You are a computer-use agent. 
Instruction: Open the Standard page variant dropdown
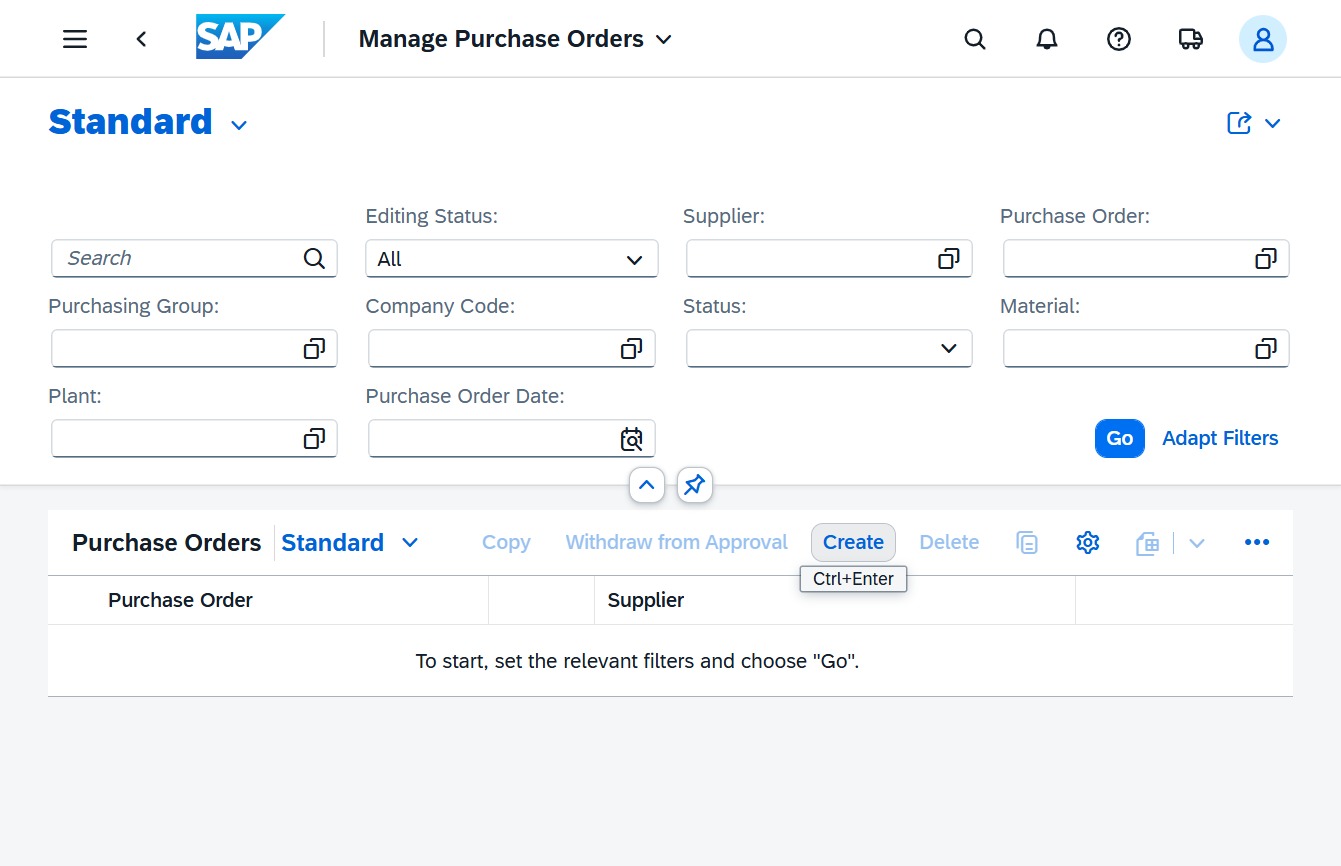pyautogui.click(x=239, y=125)
